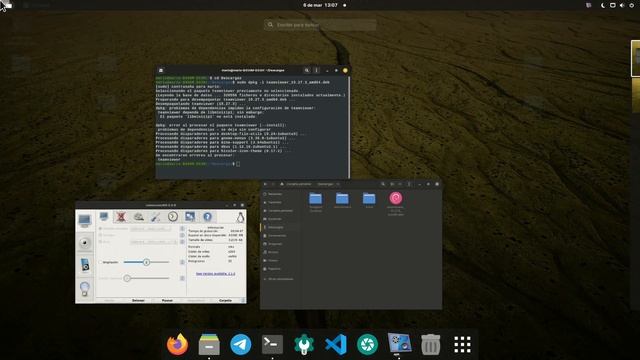Toggle the file manager list/grid view
This screenshot has width=640, height=360.
pyautogui.click(x=392, y=184)
